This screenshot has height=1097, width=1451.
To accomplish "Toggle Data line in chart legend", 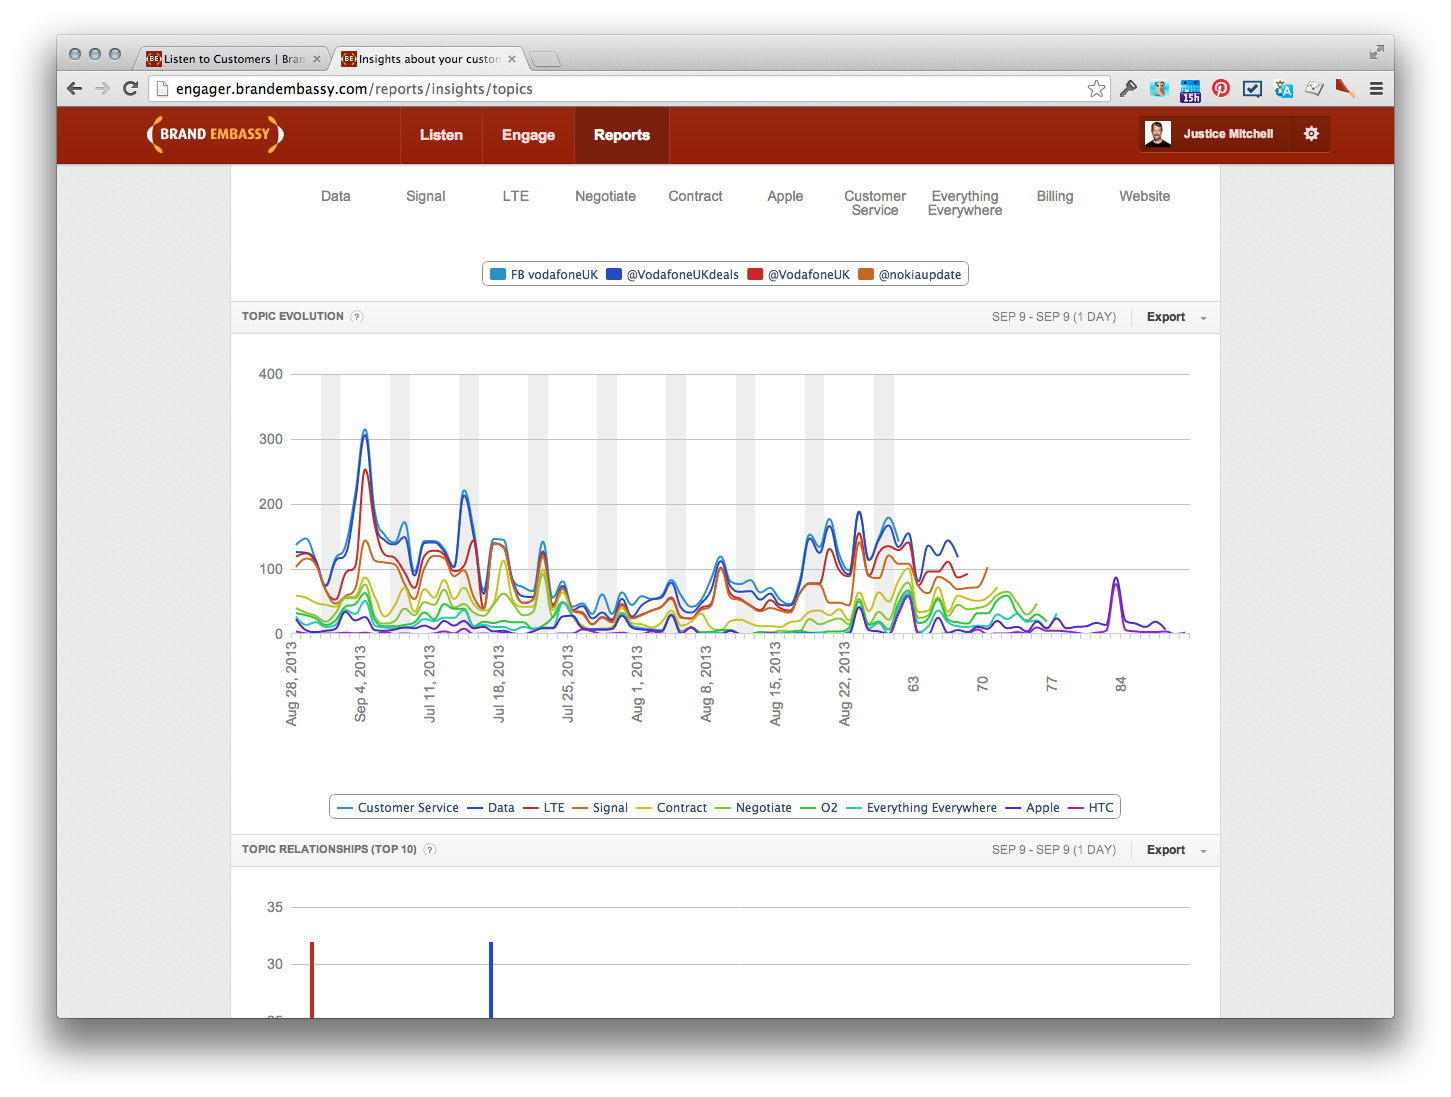I will 491,808.
